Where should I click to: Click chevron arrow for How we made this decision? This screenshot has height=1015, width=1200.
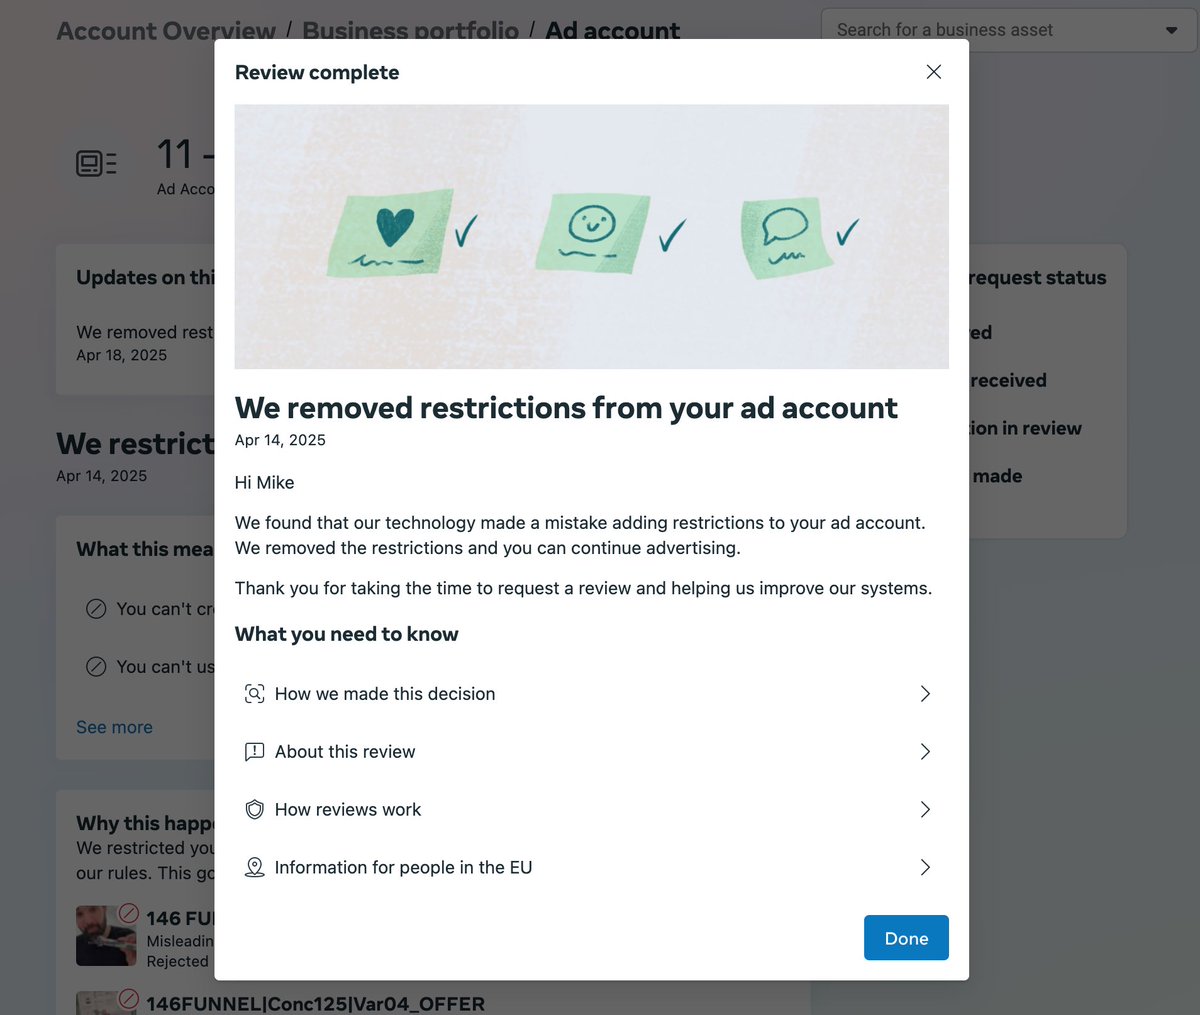coord(925,694)
